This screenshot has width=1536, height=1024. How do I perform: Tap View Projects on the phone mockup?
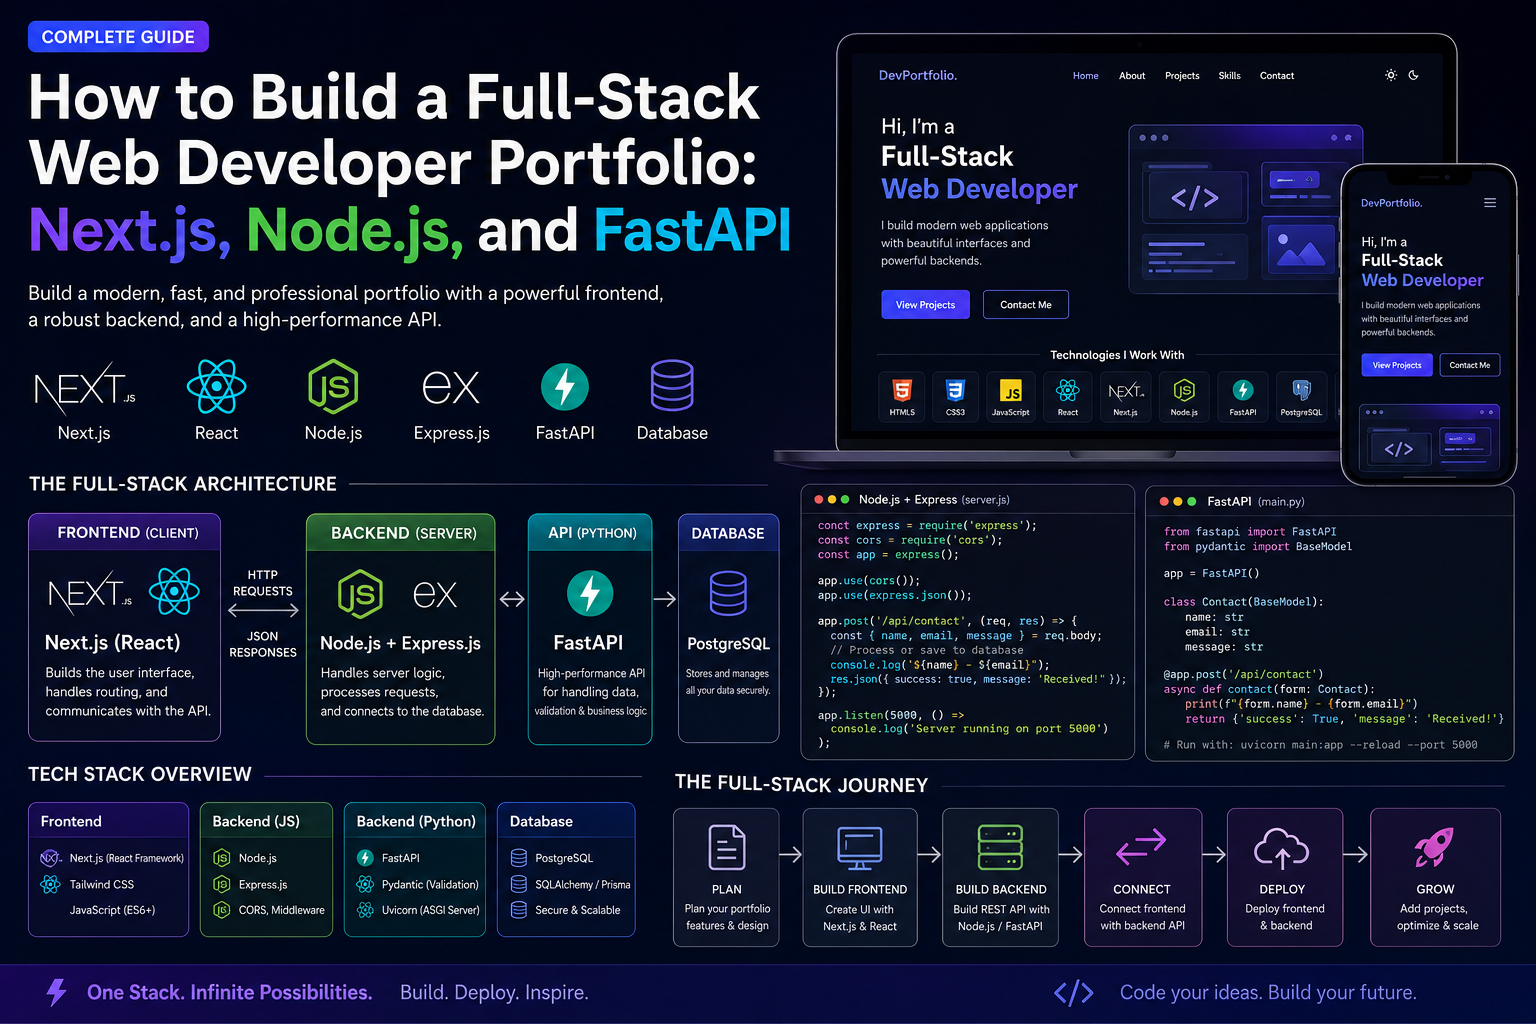tap(1397, 365)
